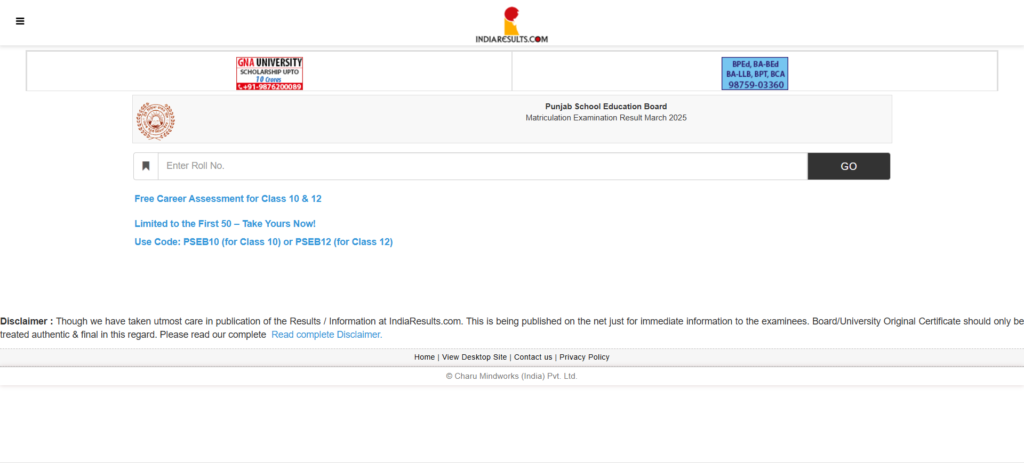
Task: Click the Punjab School Education Board emblem
Action: point(154,119)
